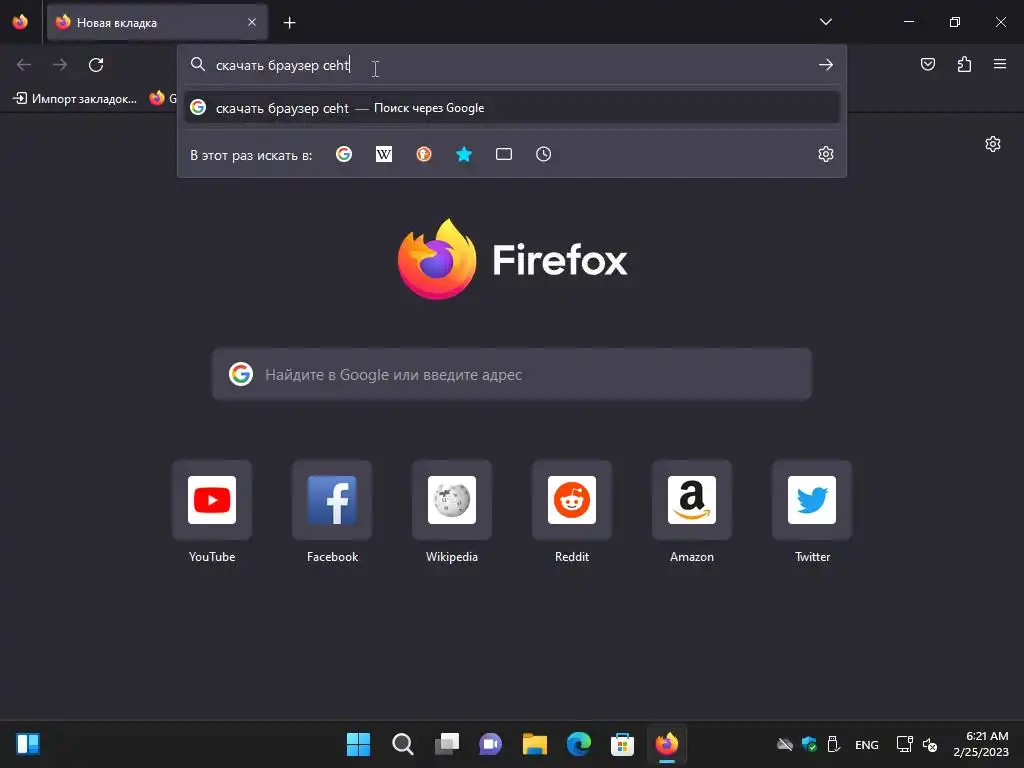Click Импорт закладок bookmark toolbar item
The width and height of the screenshot is (1024, 768).
75,99
